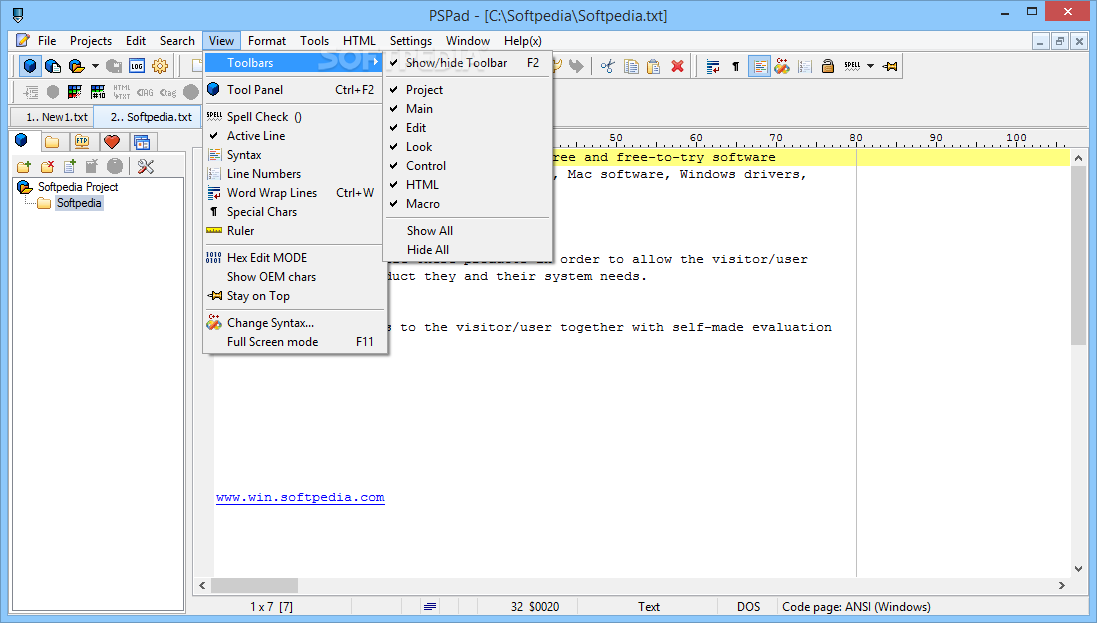Click the stay on top pin toolbar icon
The width and height of the screenshot is (1097, 623).
[890, 66]
